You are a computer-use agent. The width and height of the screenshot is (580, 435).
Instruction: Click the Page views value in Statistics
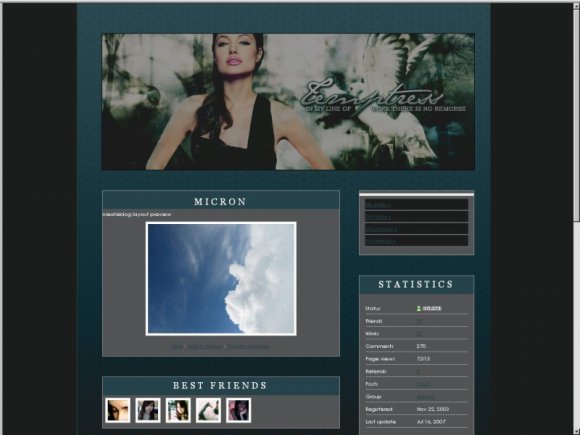pos(423,359)
